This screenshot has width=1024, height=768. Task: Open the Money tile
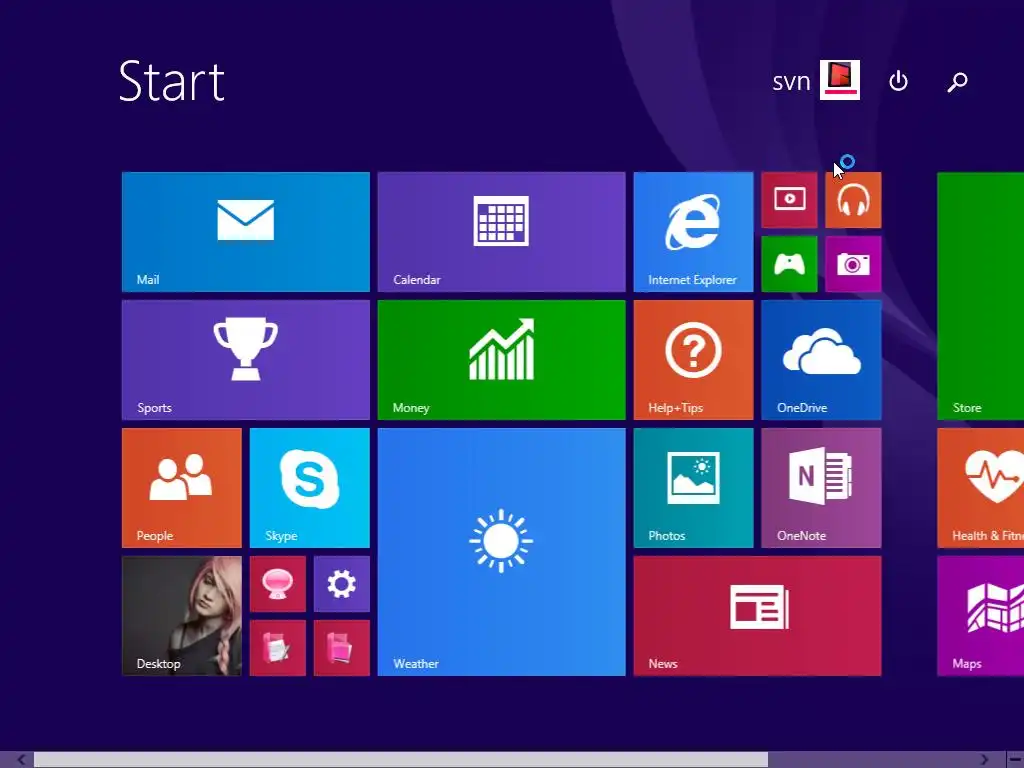point(502,360)
